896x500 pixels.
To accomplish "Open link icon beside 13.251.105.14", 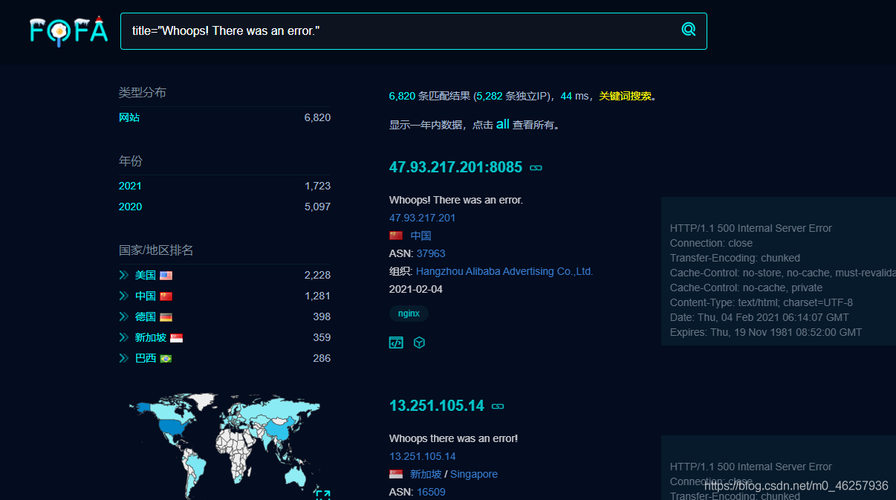I will (x=498, y=406).
